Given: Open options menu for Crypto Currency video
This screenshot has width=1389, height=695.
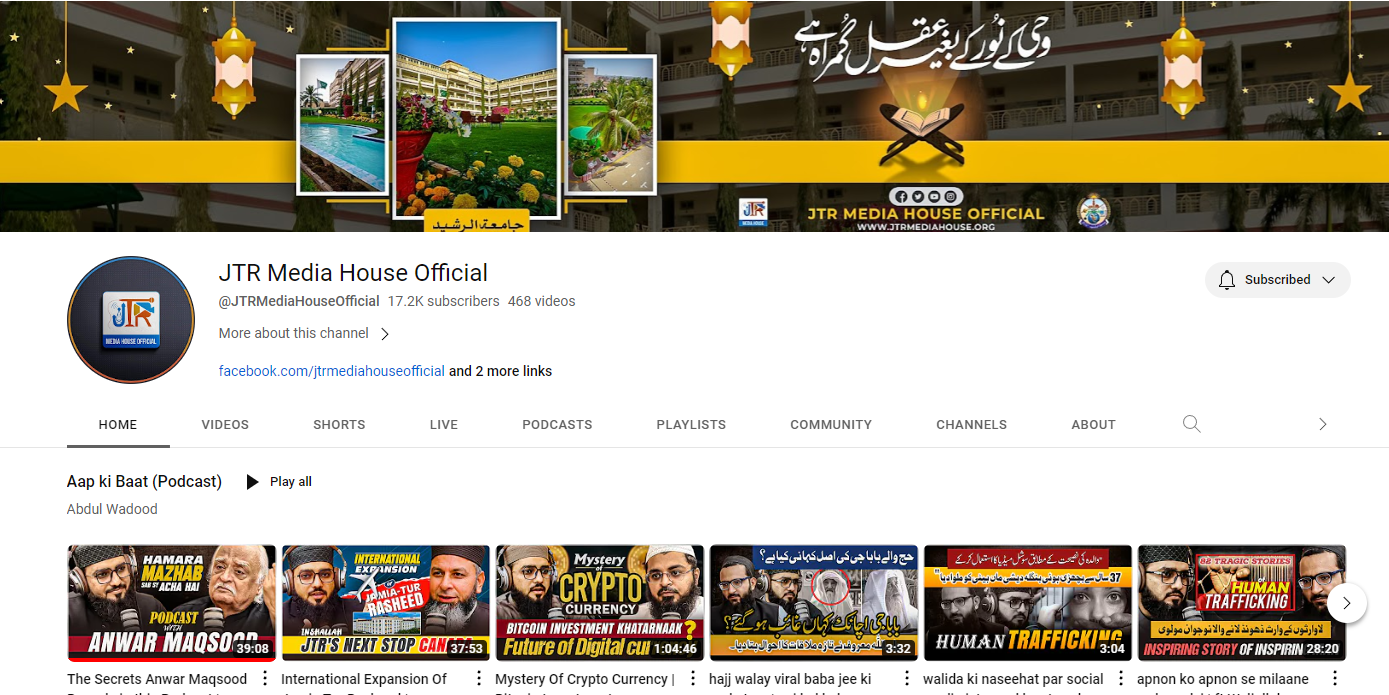Looking at the screenshot, I should (692, 679).
